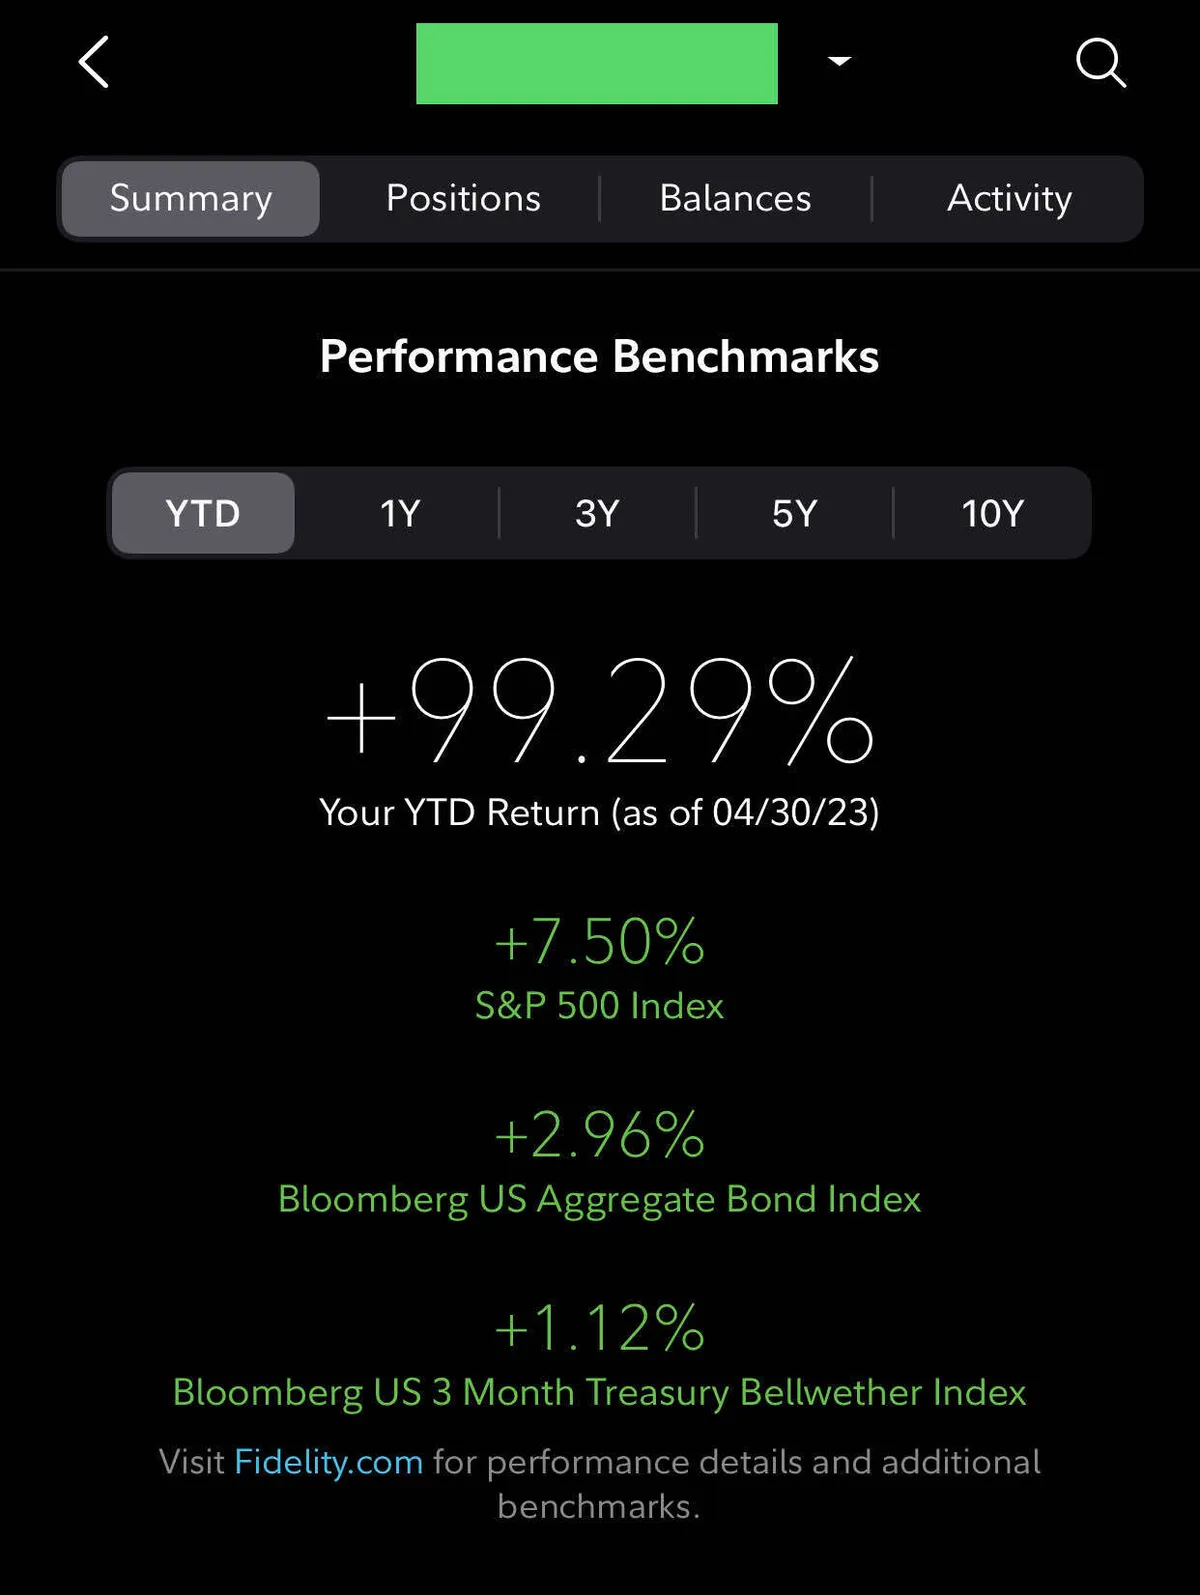Select the 5Y performance period

794,513
